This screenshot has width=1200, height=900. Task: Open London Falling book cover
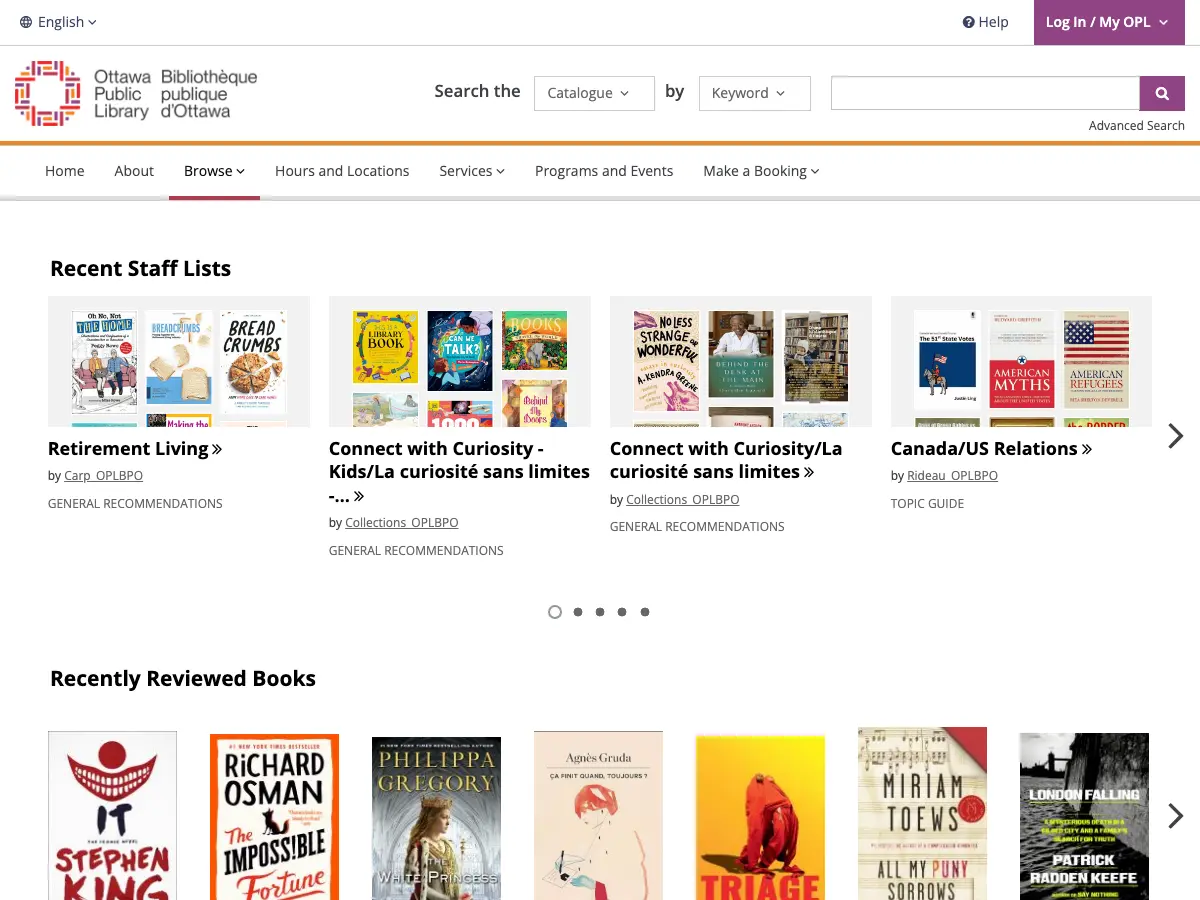(1084, 817)
